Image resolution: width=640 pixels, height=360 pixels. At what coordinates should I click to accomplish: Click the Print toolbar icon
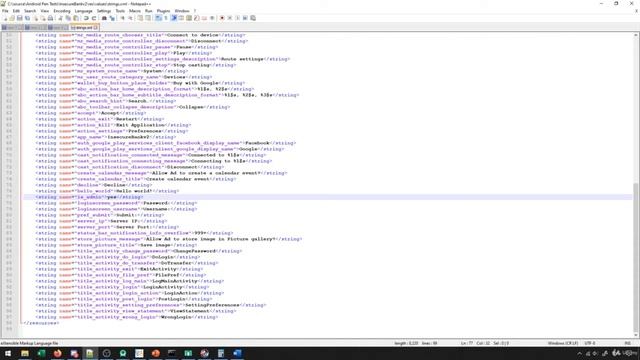coord(50,18)
